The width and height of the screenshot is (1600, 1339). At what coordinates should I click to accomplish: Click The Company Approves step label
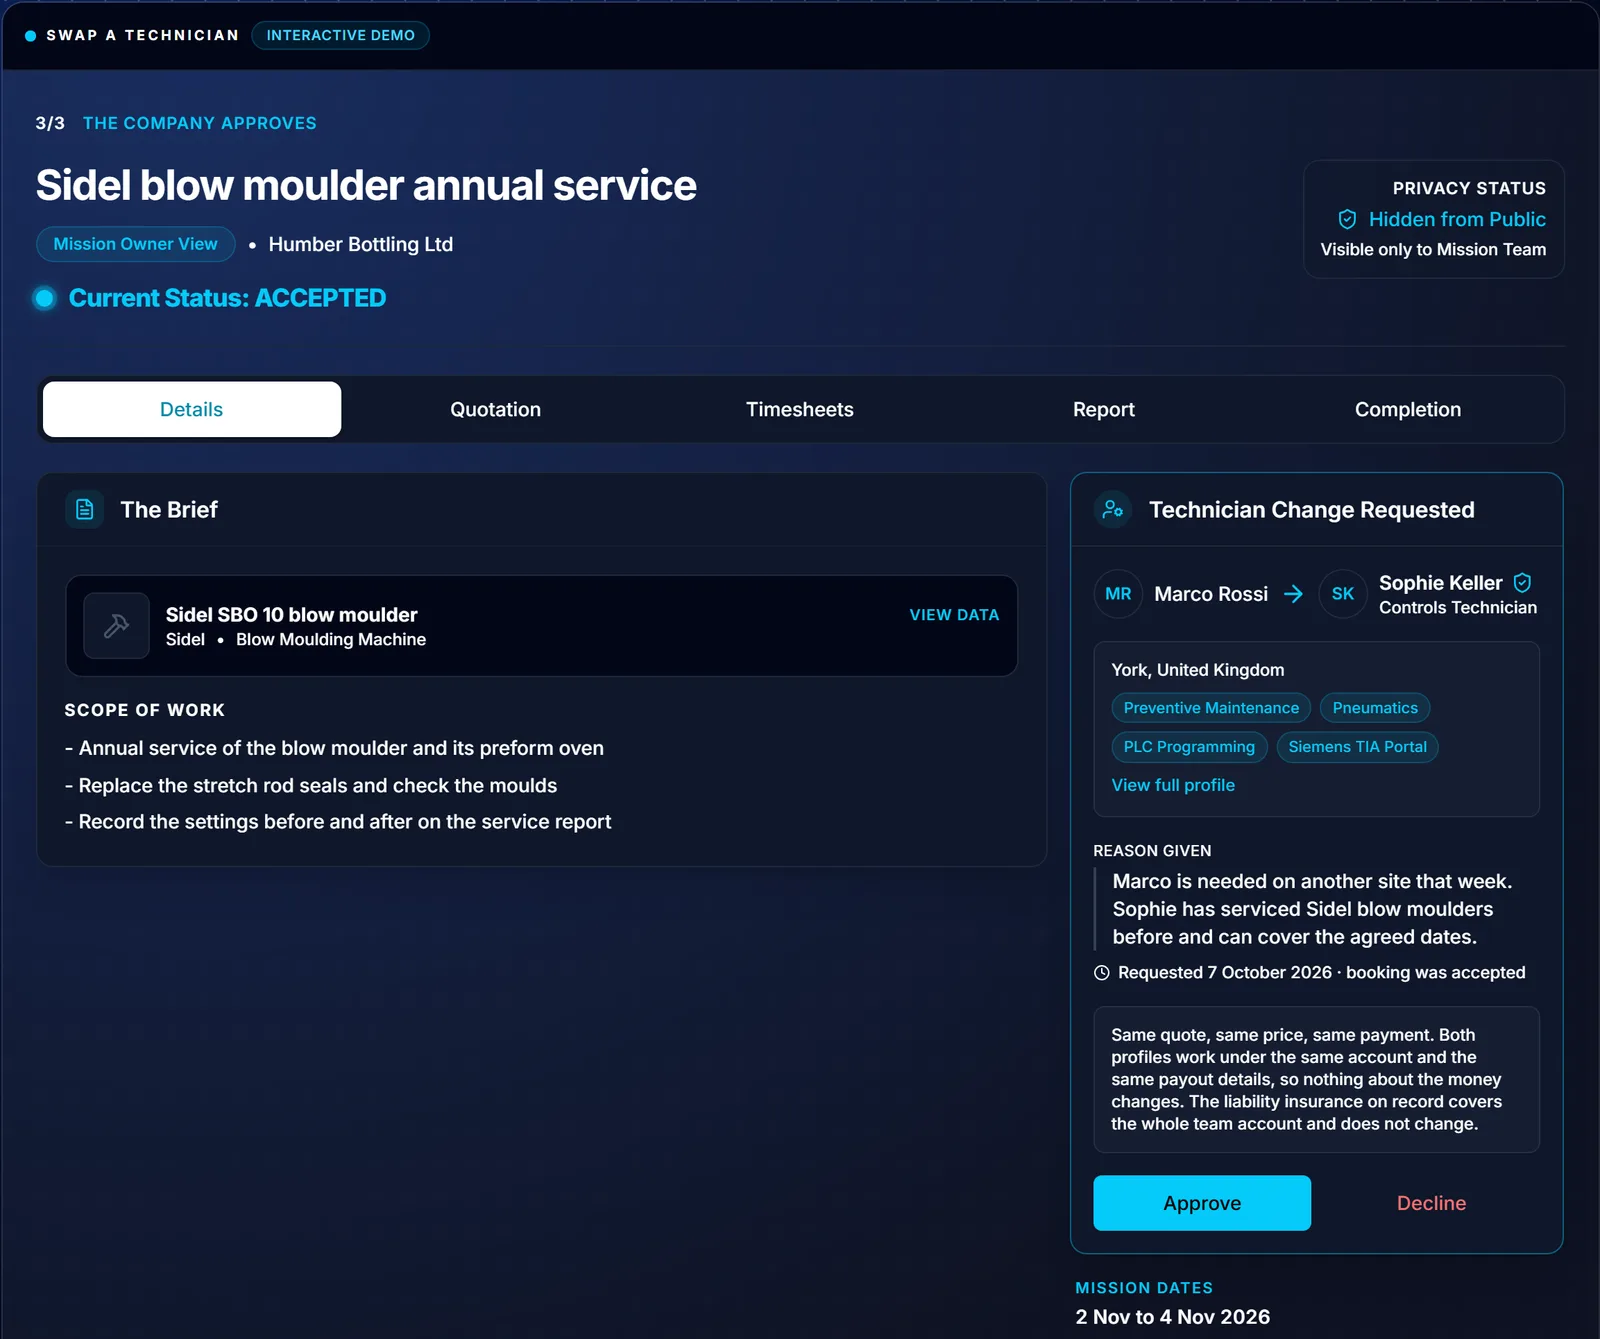pos(200,123)
